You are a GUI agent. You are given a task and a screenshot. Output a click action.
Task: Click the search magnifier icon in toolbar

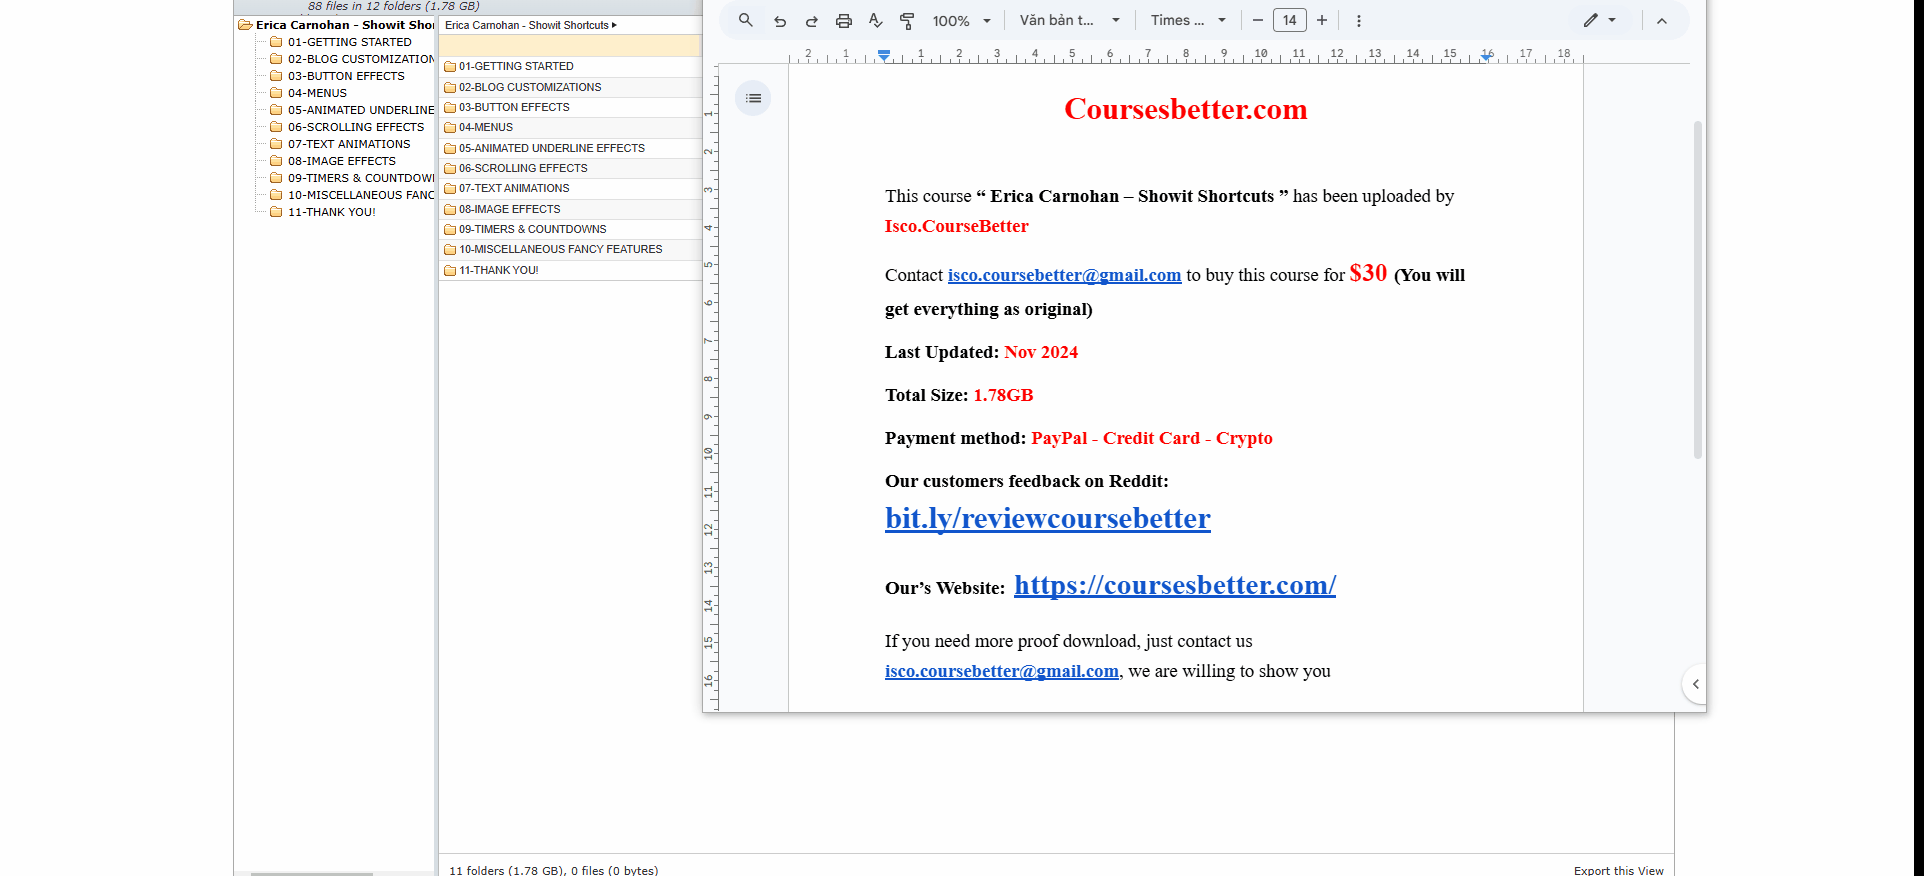[745, 20]
